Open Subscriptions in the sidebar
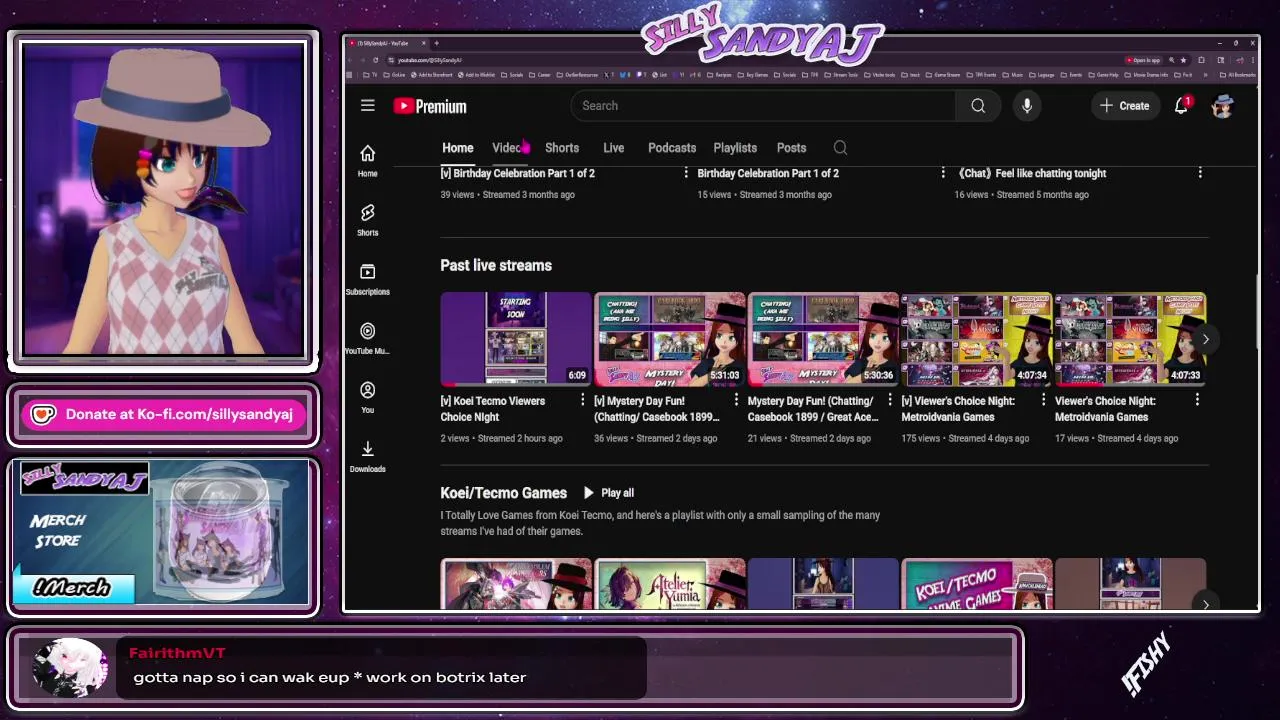 click(x=367, y=279)
